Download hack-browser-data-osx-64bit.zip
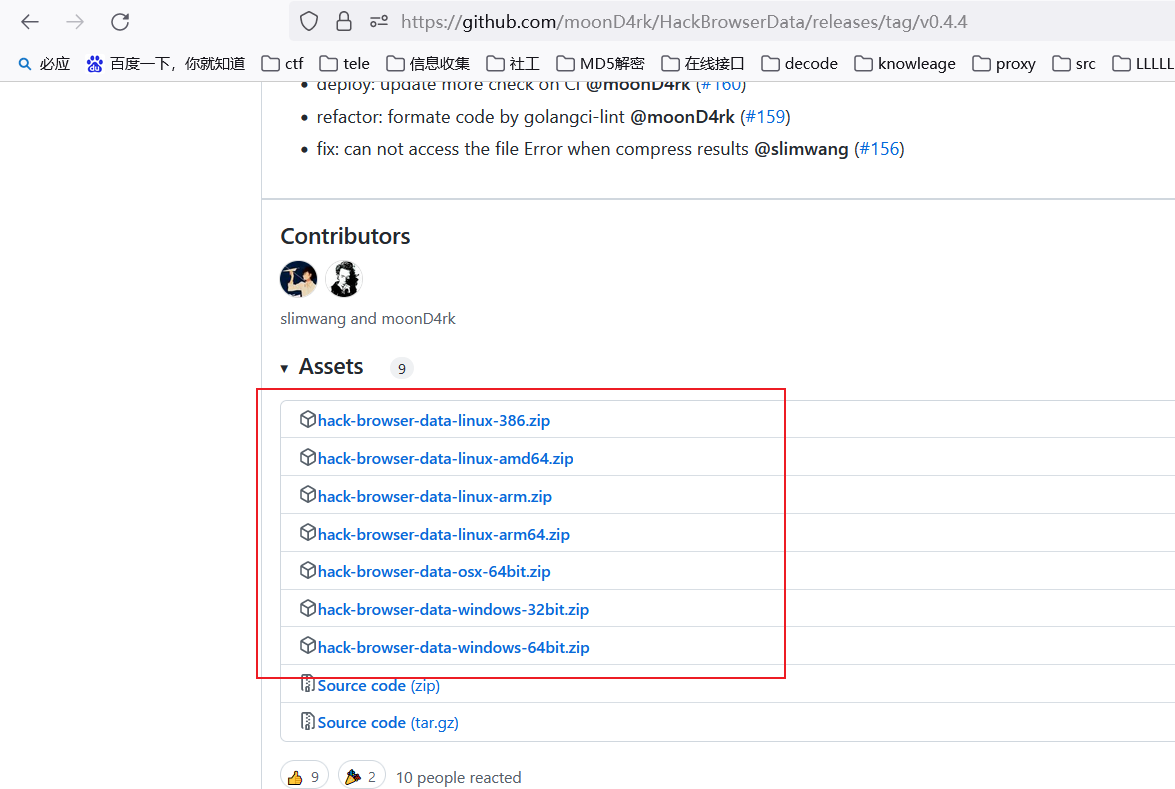1175x789 pixels. 434,572
